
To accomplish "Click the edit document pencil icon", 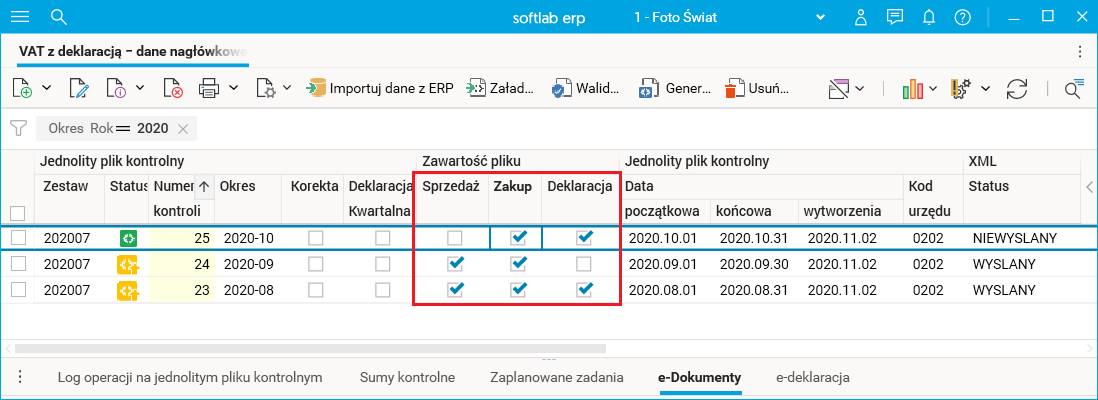I will coord(79,88).
